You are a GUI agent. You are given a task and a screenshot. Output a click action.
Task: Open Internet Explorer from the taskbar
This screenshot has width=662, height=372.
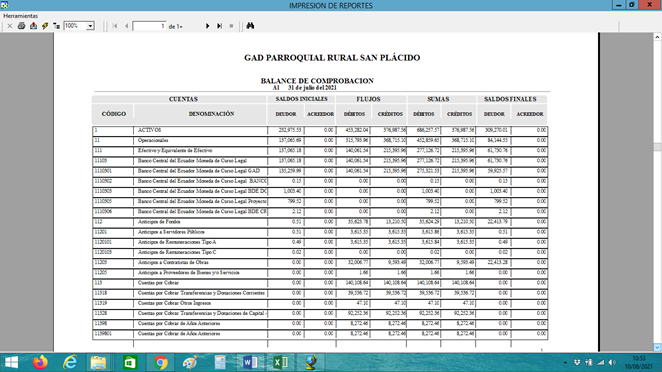(x=70, y=362)
